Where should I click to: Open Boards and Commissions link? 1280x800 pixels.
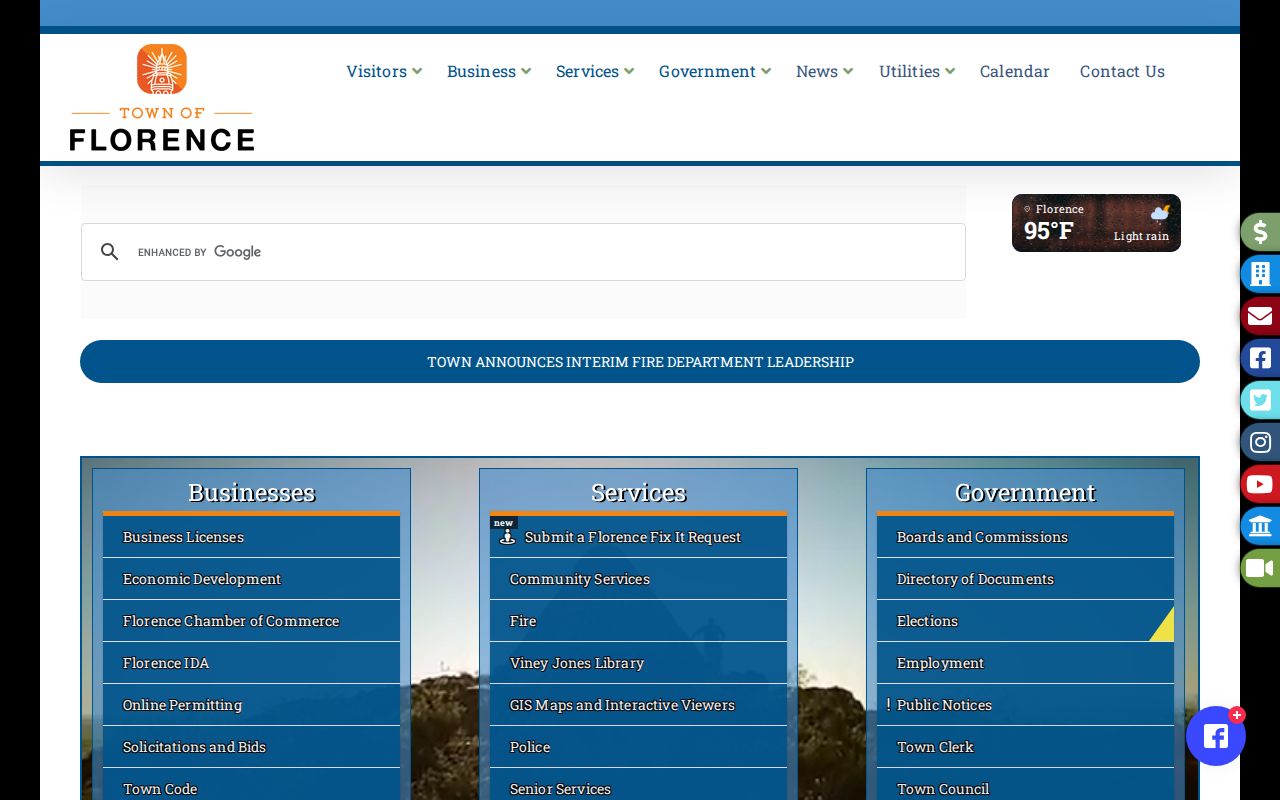click(1025, 537)
